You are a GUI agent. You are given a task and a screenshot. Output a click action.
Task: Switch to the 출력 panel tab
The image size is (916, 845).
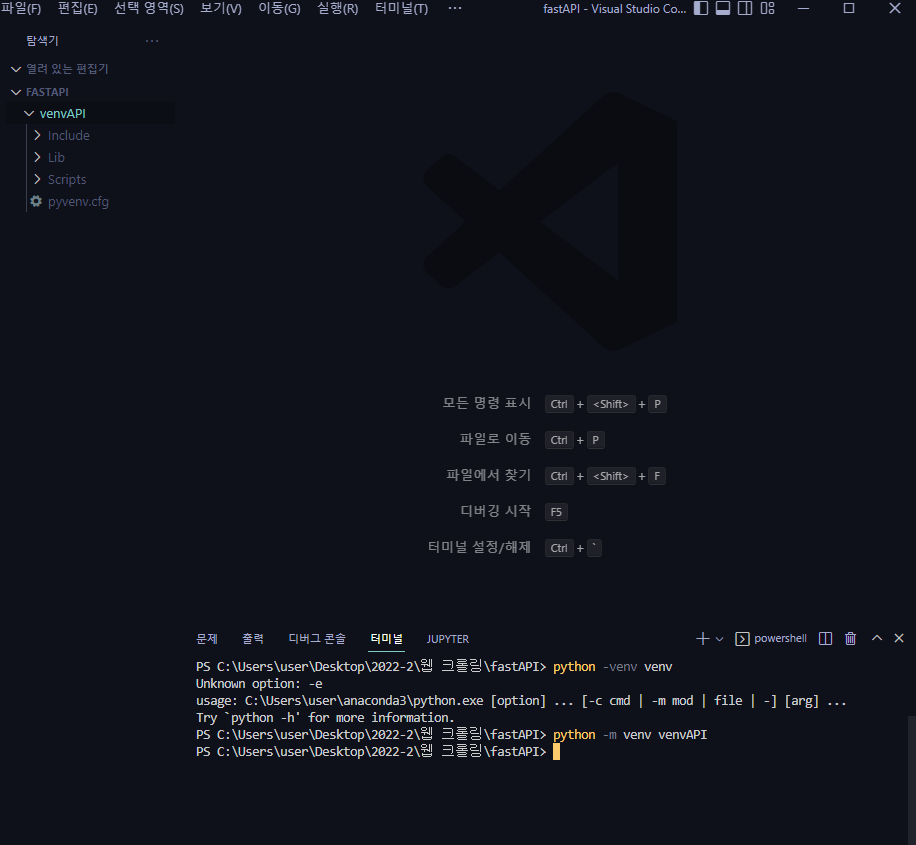[x=253, y=639]
